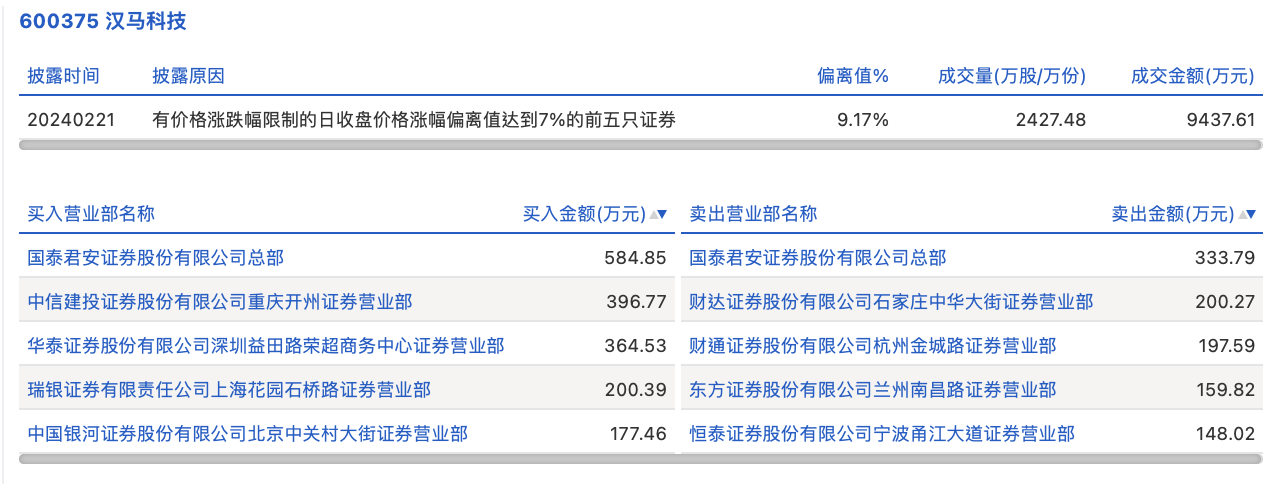Sort by the 买入金额(万元) column header

tap(585, 214)
